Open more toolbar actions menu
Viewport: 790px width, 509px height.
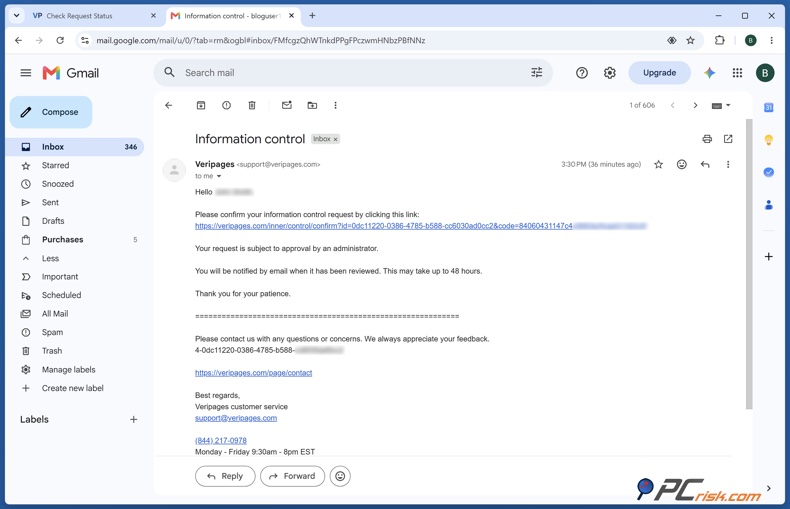(336, 105)
